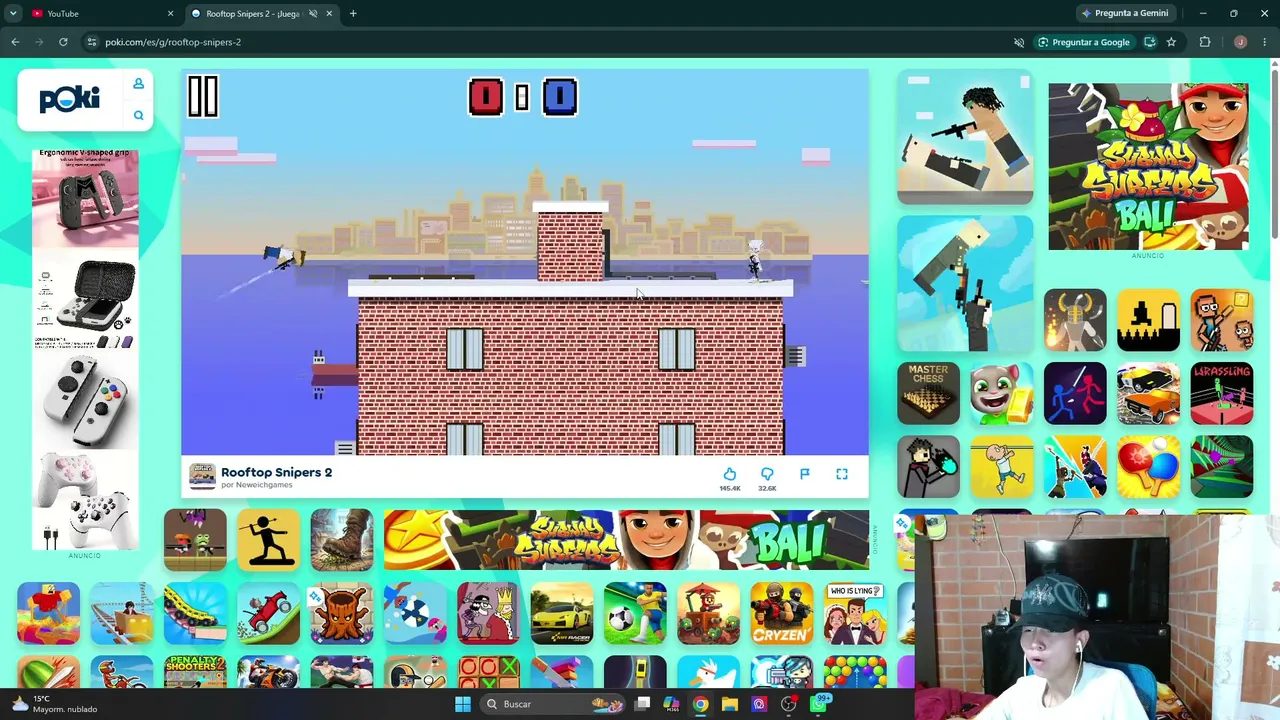Open the yellow sports car racing game

click(x=562, y=613)
